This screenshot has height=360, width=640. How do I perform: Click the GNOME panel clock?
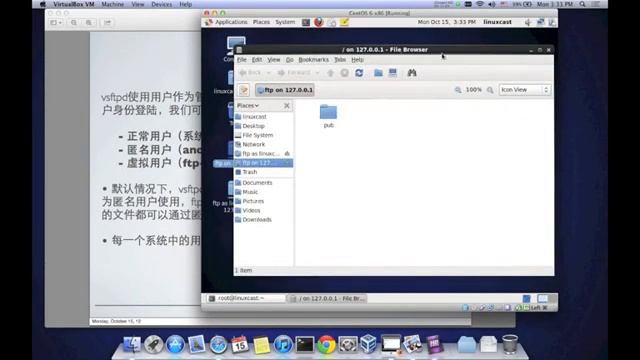(x=447, y=22)
